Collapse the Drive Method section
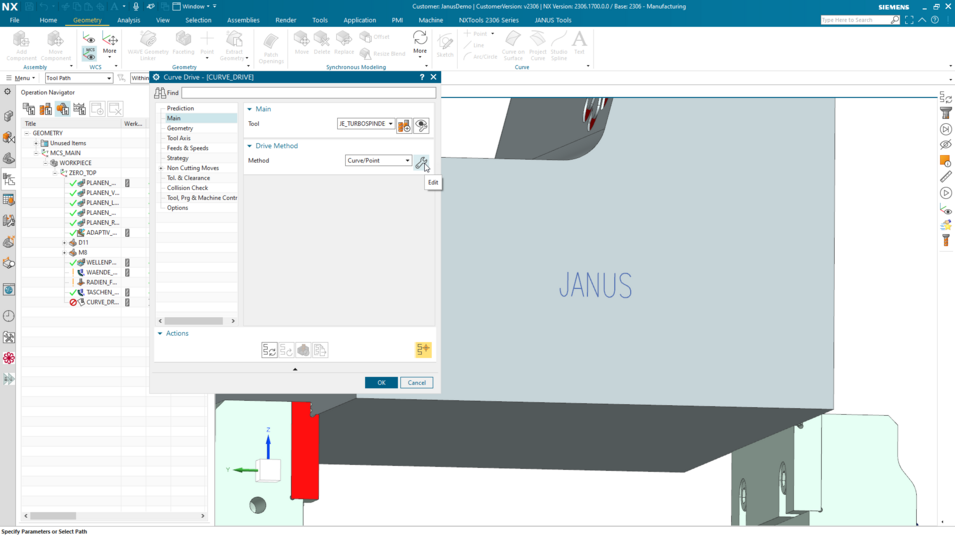Image resolution: width=955 pixels, height=537 pixels. click(x=249, y=146)
